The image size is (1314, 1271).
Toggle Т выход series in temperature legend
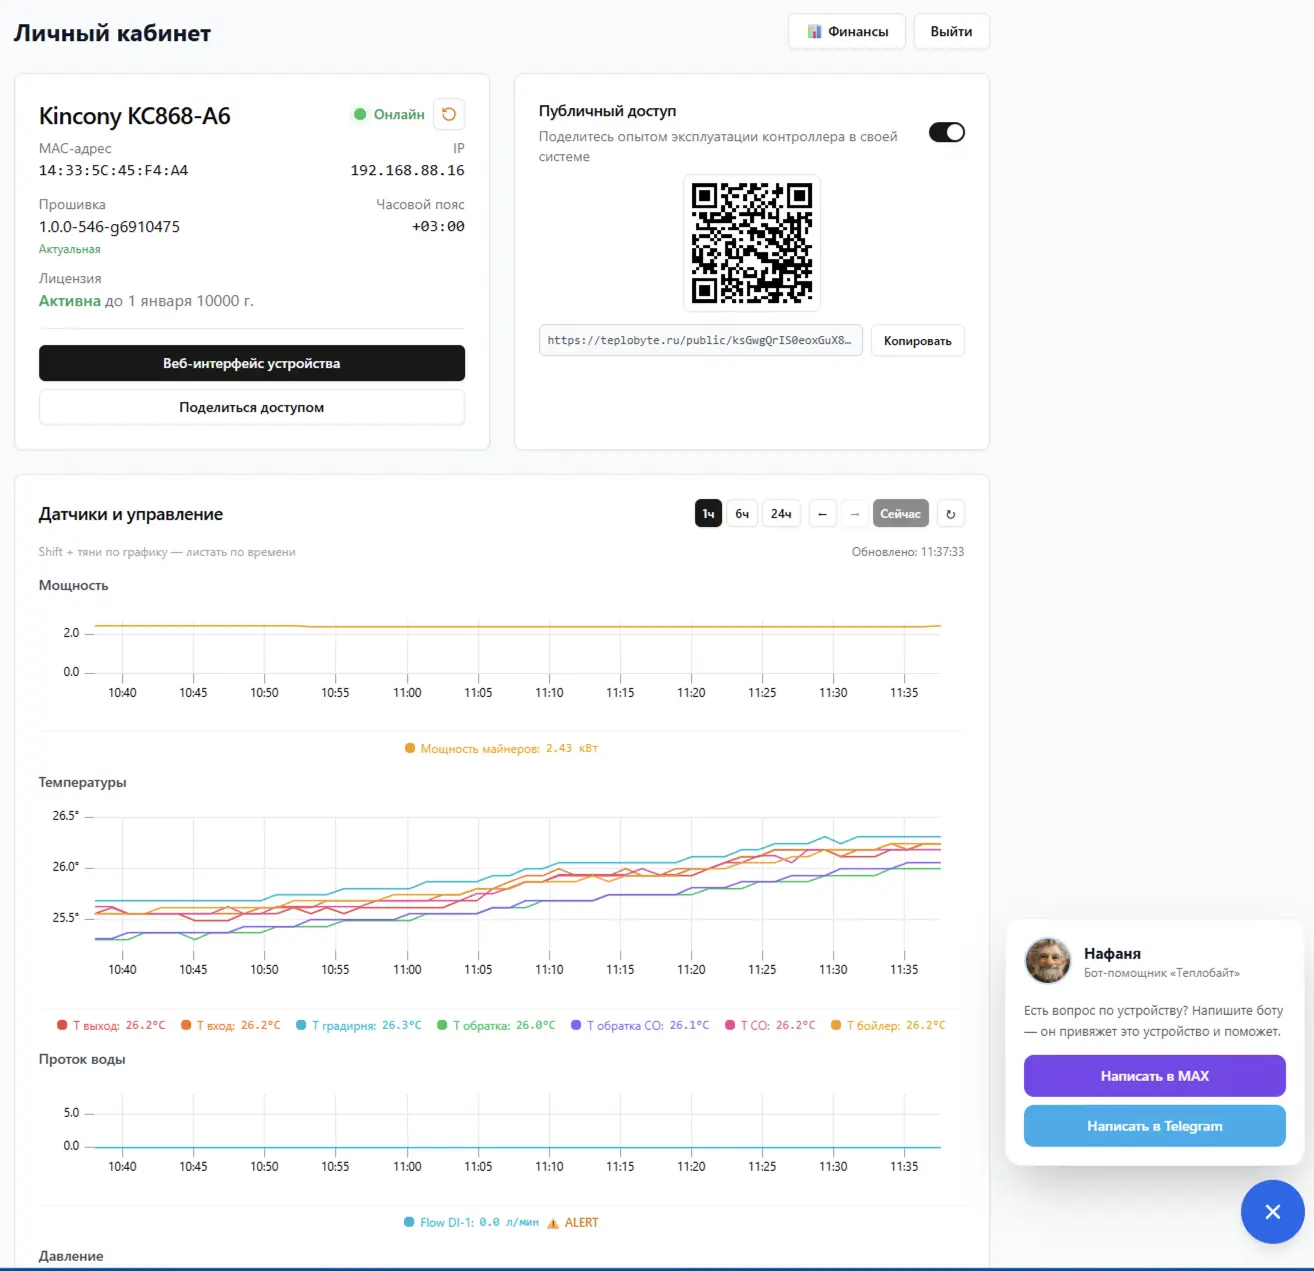pyautogui.click(x=110, y=1025)
